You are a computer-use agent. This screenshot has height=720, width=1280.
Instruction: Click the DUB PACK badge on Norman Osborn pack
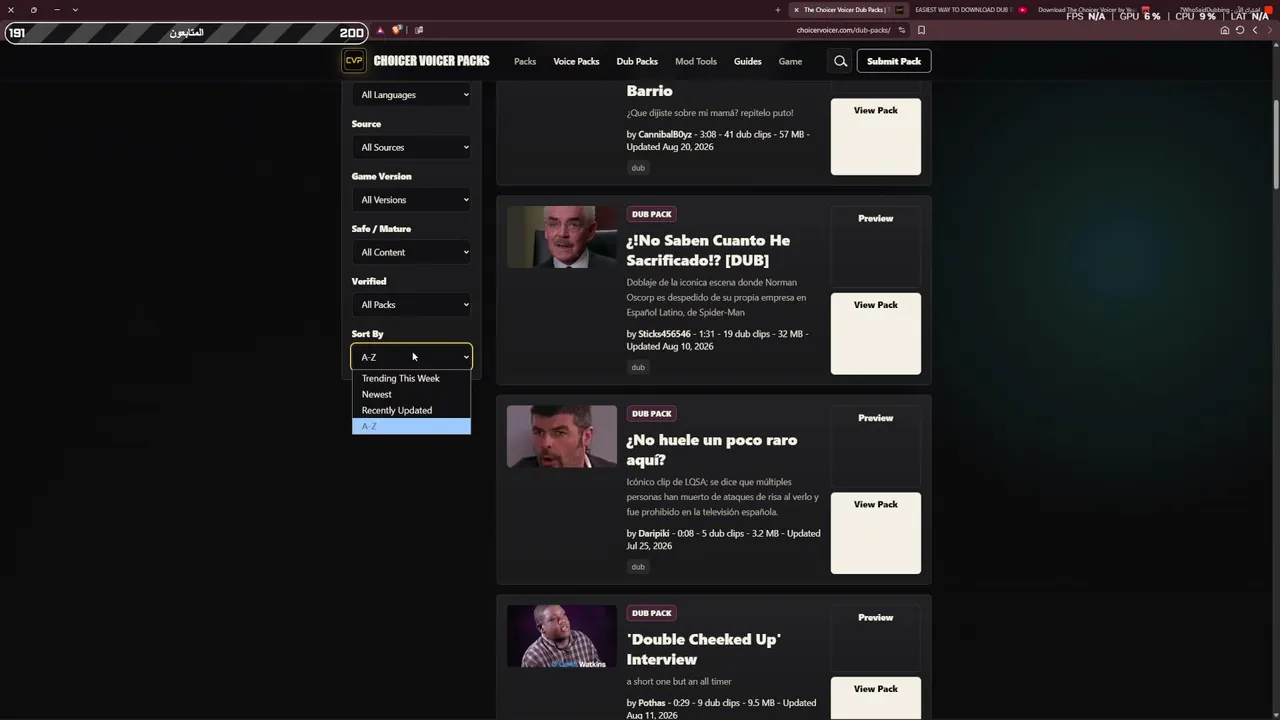click(x=652, y=214)
